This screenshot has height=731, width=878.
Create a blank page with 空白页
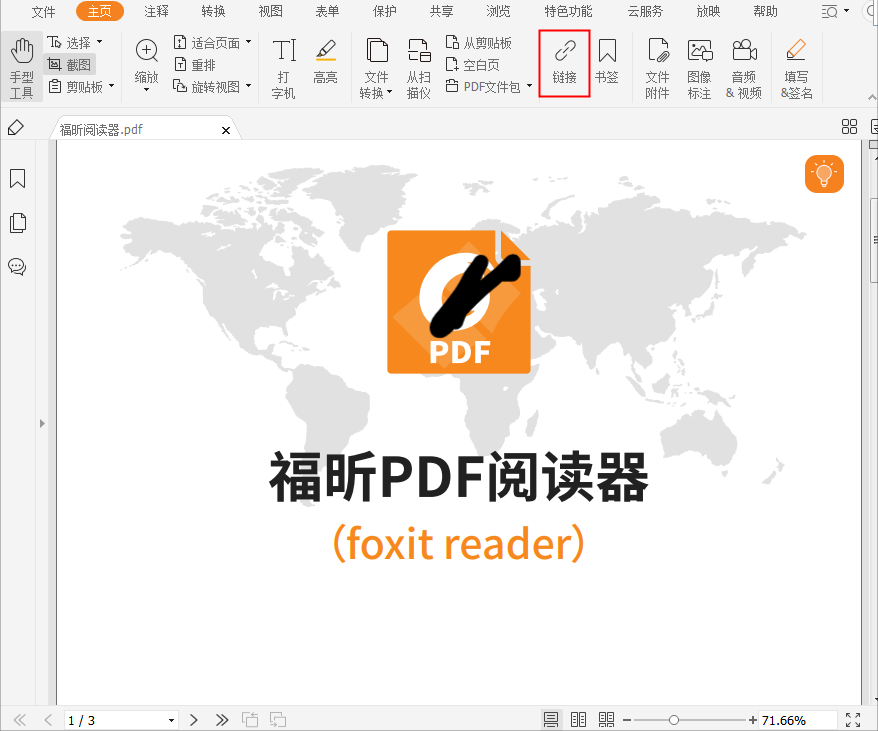(474, 64)
